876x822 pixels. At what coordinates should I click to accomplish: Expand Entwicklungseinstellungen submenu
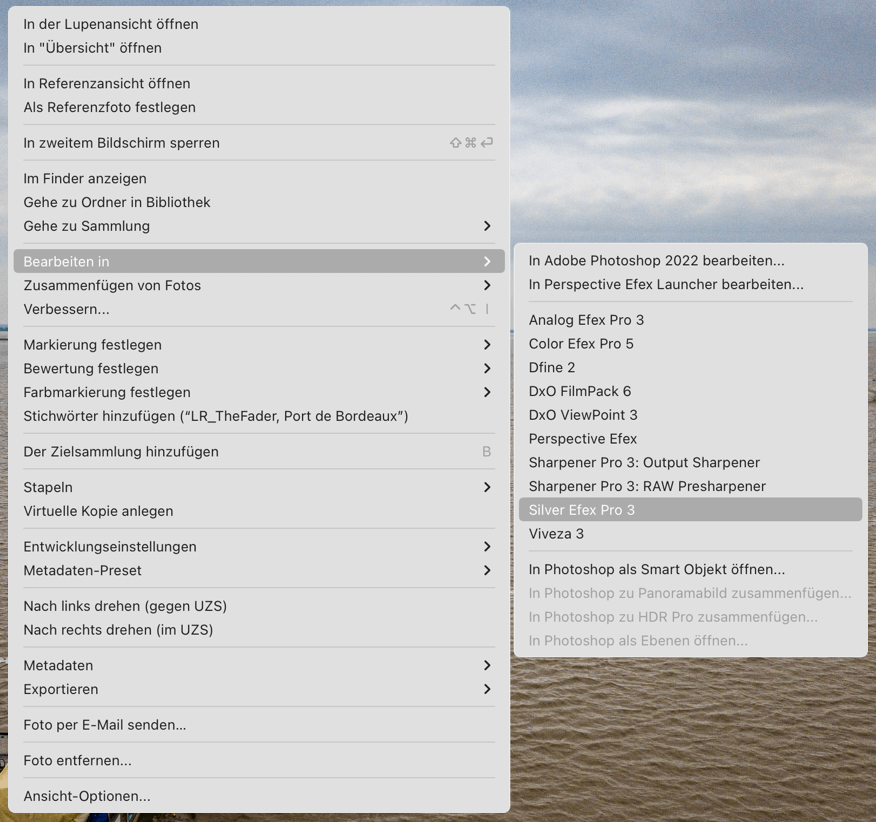[259, 547]
